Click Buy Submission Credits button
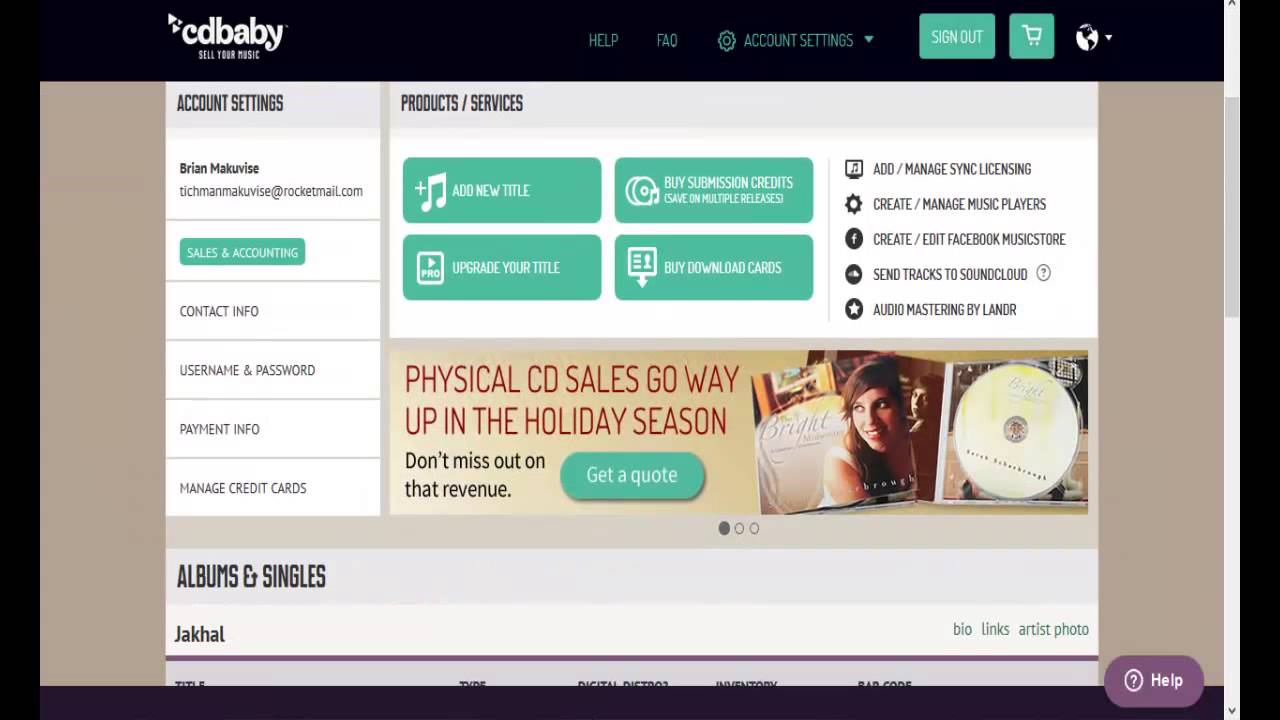The height and width of the screenshot is (720, 1280). [714, 190]
